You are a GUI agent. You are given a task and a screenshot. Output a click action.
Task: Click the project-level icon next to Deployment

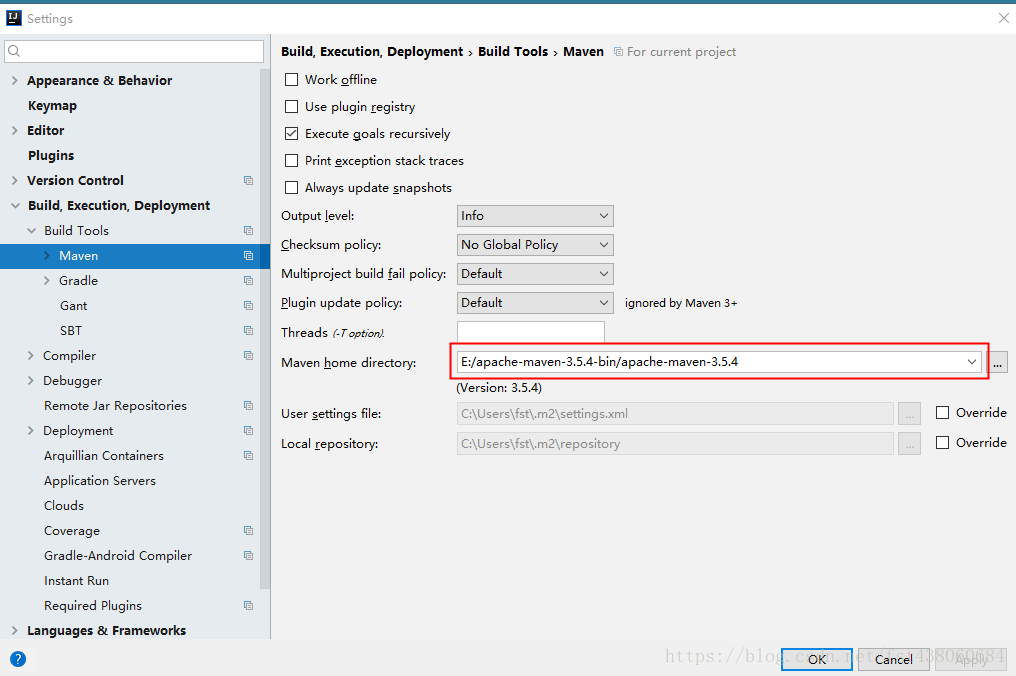click(x=248, y=430)
